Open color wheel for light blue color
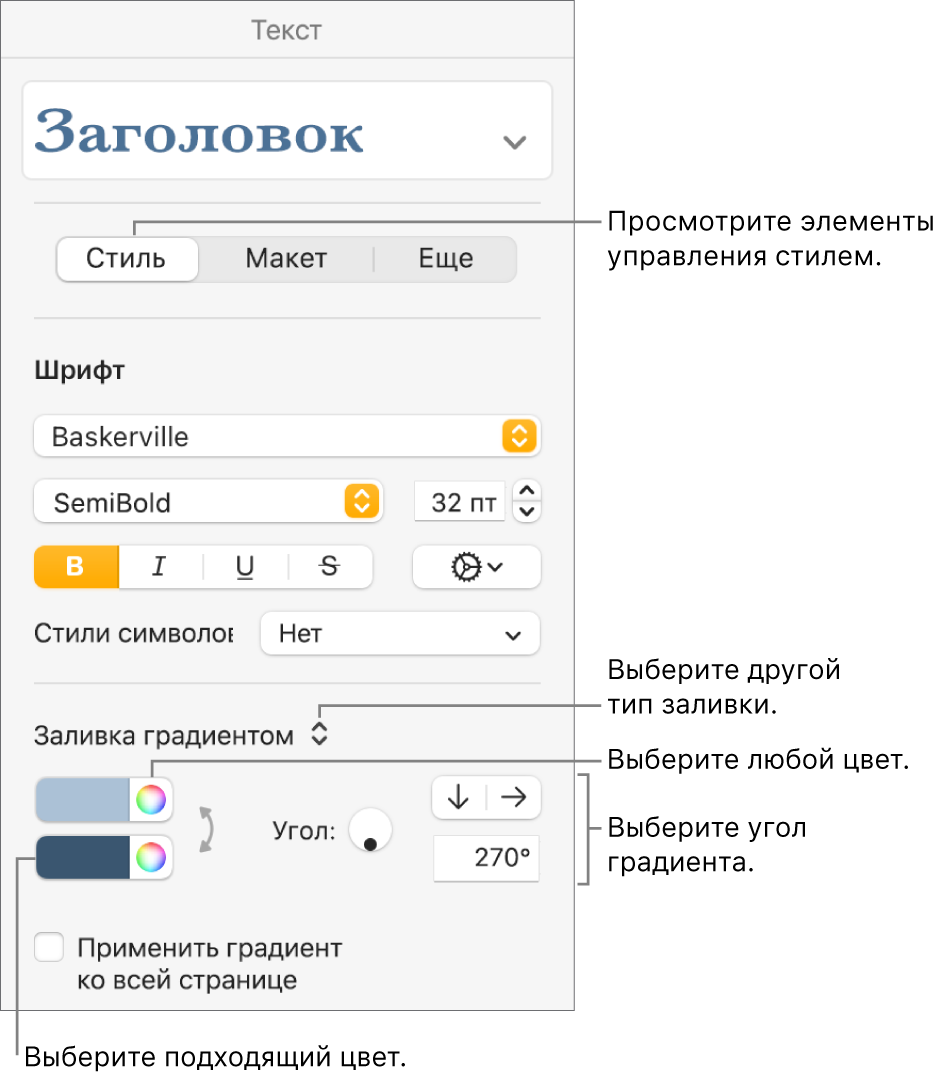This screenshot has height=1075, width=944. (x=151, y=799)
